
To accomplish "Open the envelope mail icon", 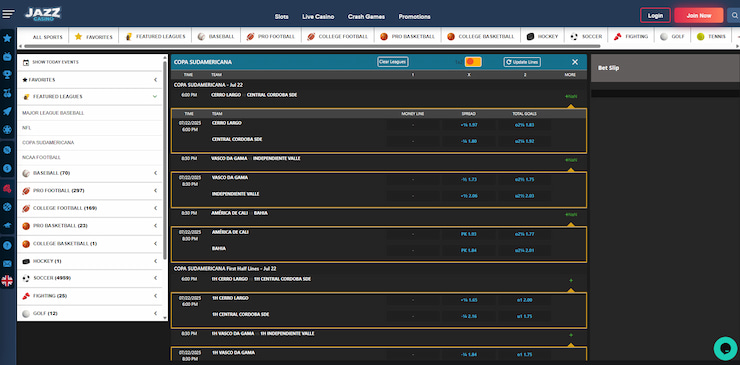I will pyautogui.click(x=7, y=263).
